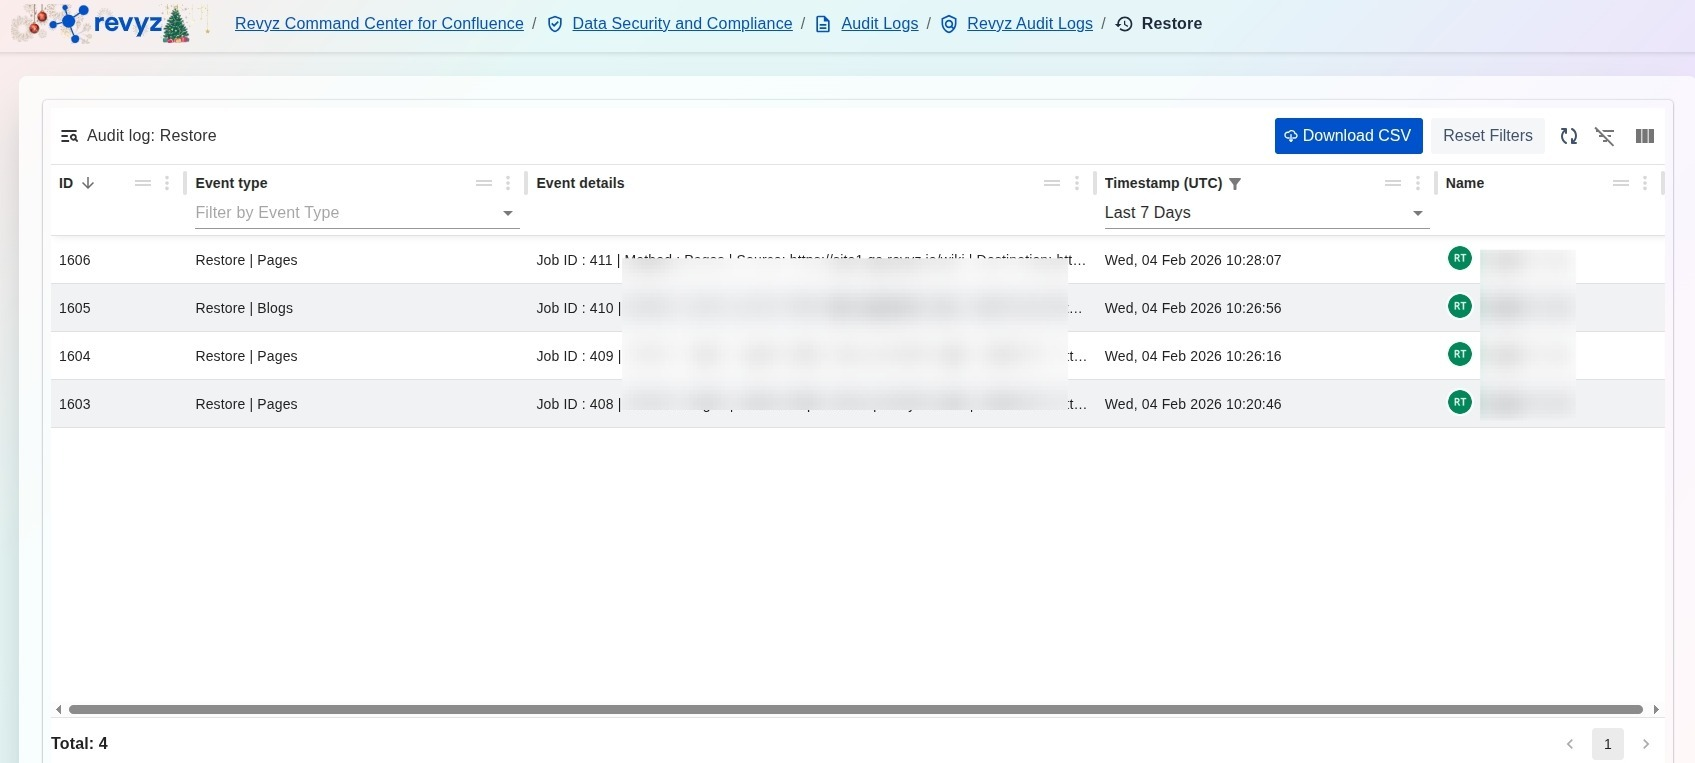
Task: Click RT avatar in row 1606
Action: (x=1459, y=258)
